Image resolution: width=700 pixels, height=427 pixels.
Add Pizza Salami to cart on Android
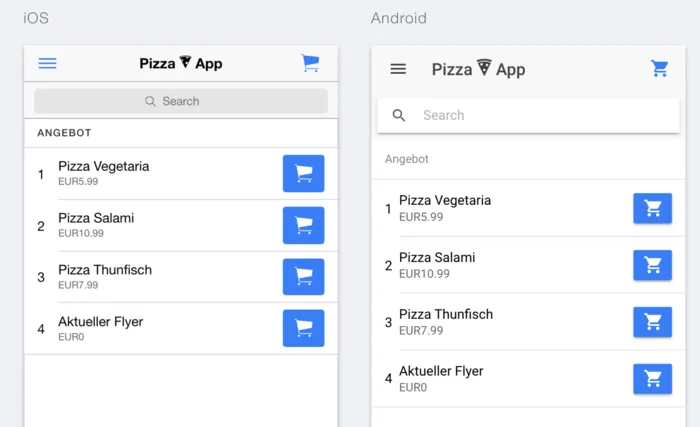652,265
